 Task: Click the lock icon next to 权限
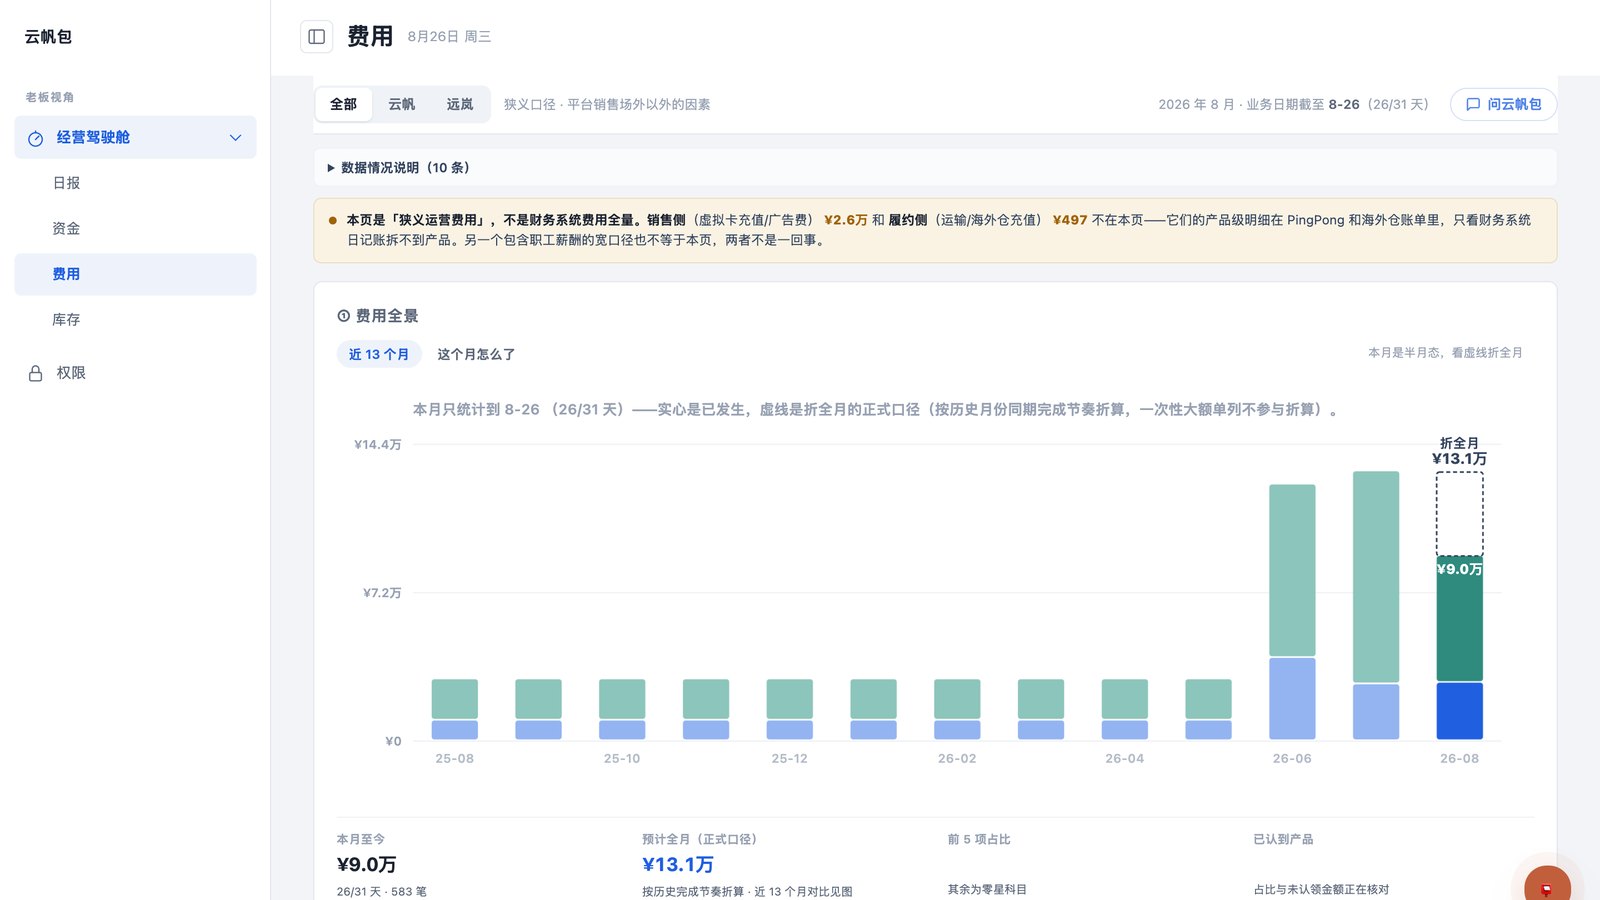pyautogui.click(x=36, y=373)
